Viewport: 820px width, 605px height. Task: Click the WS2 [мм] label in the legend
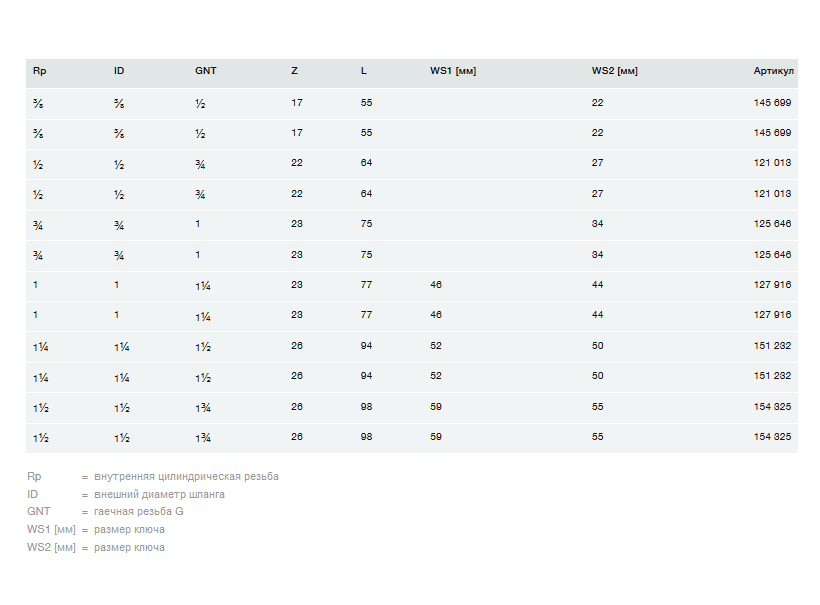[51, 547]
